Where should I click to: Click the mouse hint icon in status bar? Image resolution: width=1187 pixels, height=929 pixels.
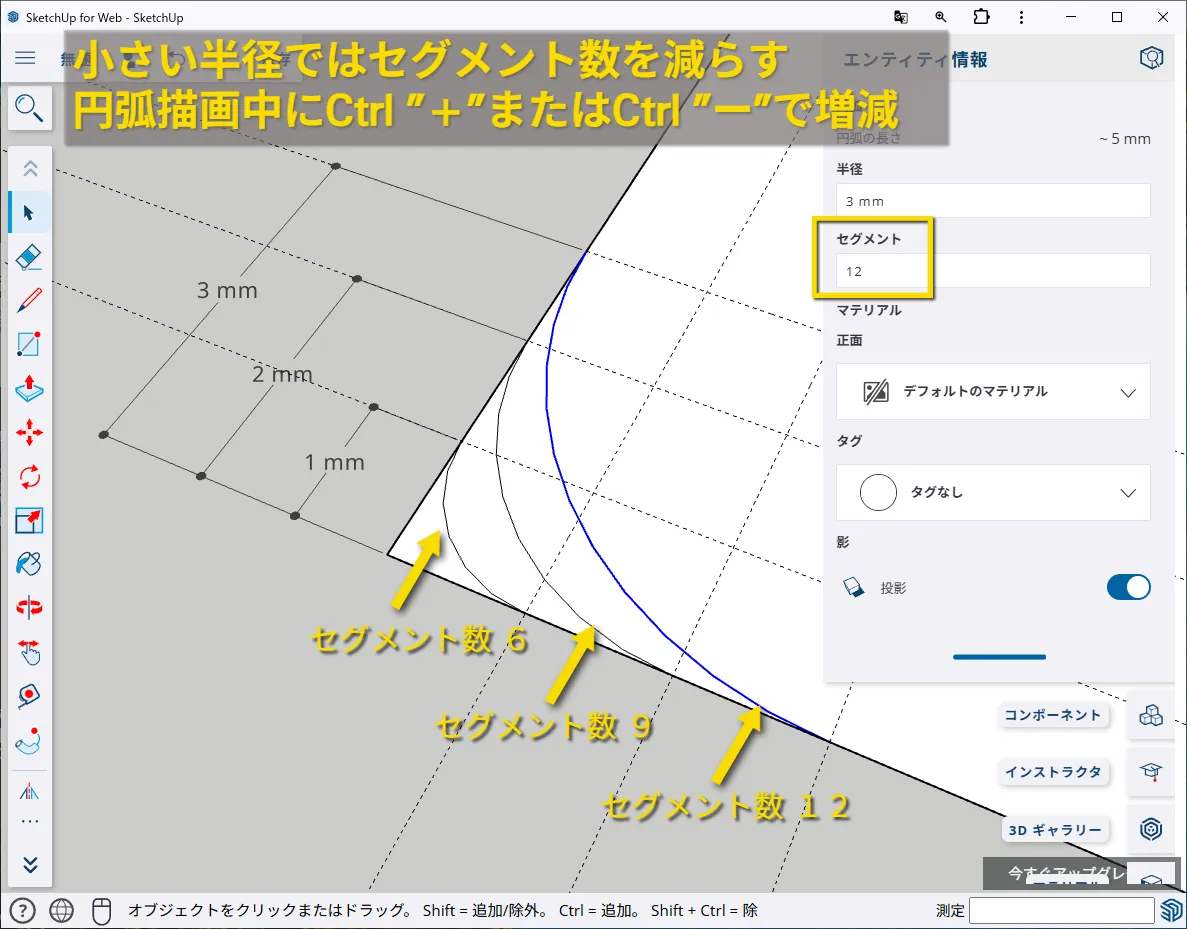pyautogui.click(x=101, y=911)
